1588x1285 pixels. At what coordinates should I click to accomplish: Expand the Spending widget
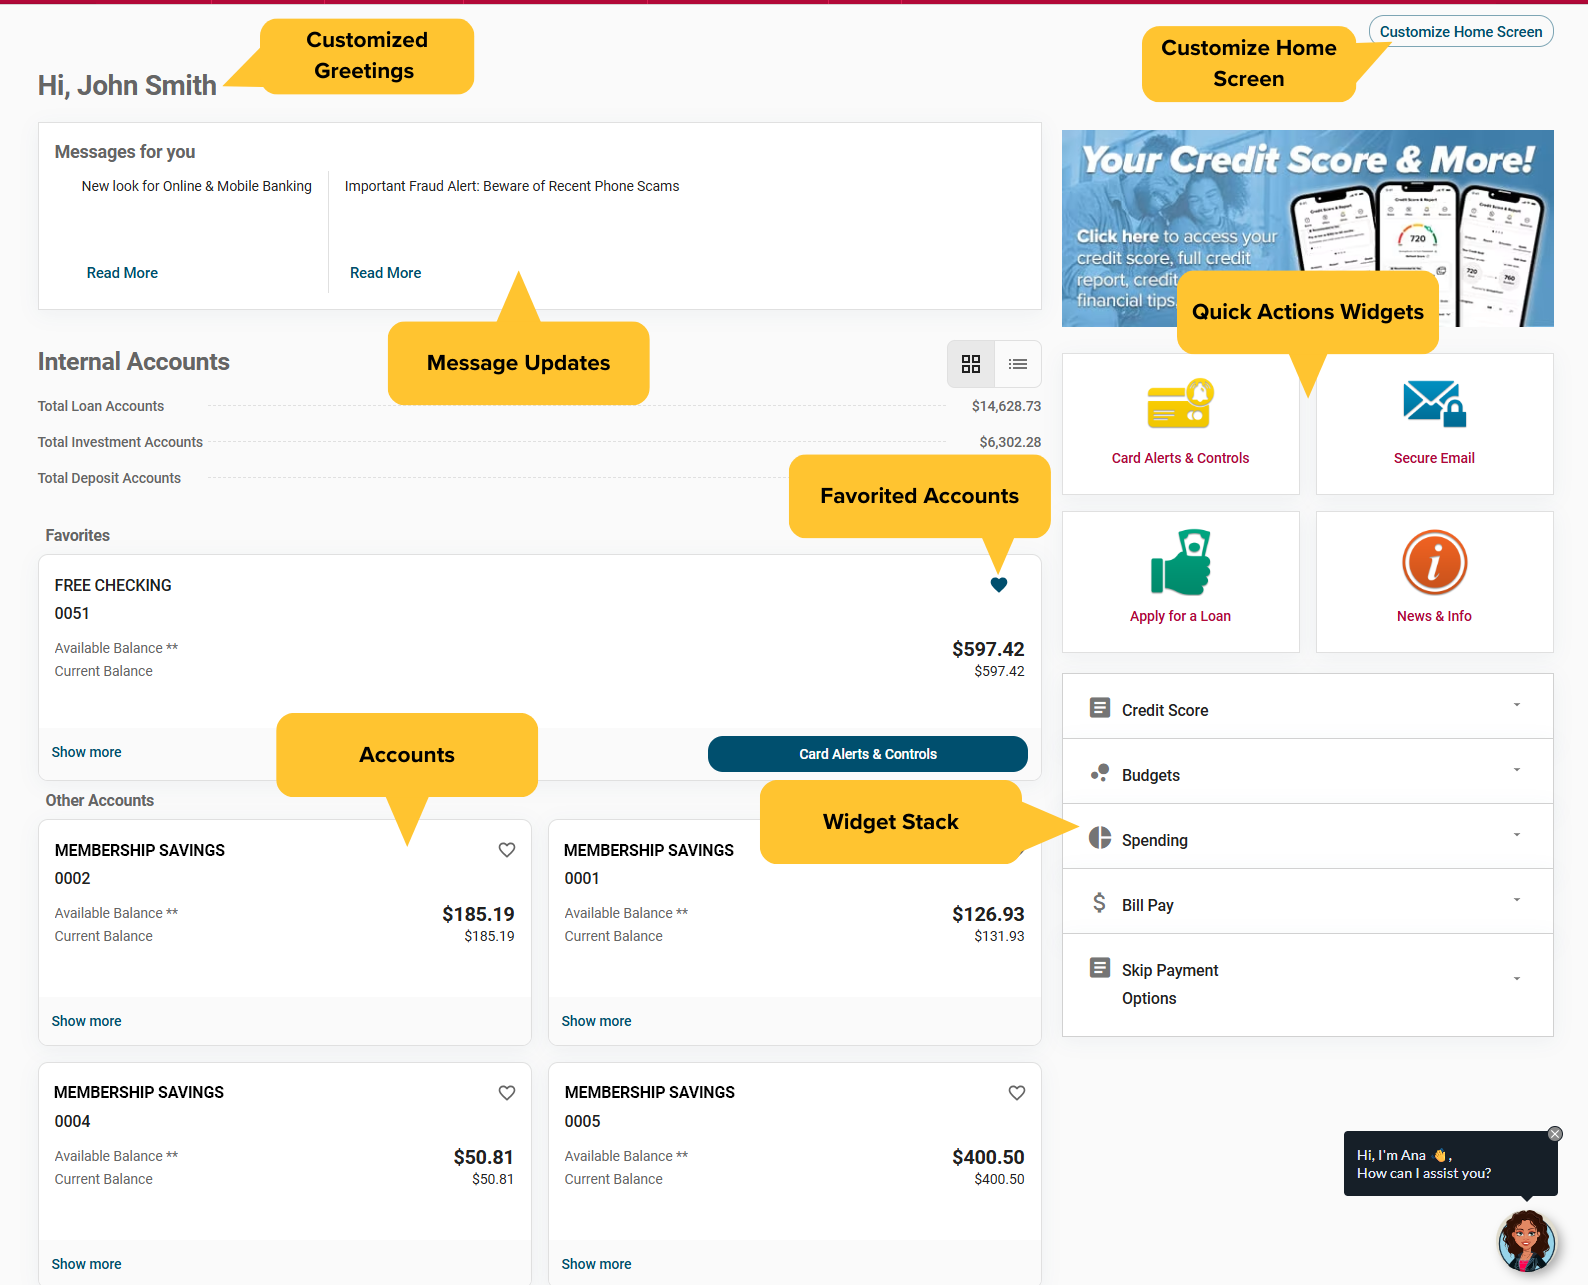(x=1307, y=838)
